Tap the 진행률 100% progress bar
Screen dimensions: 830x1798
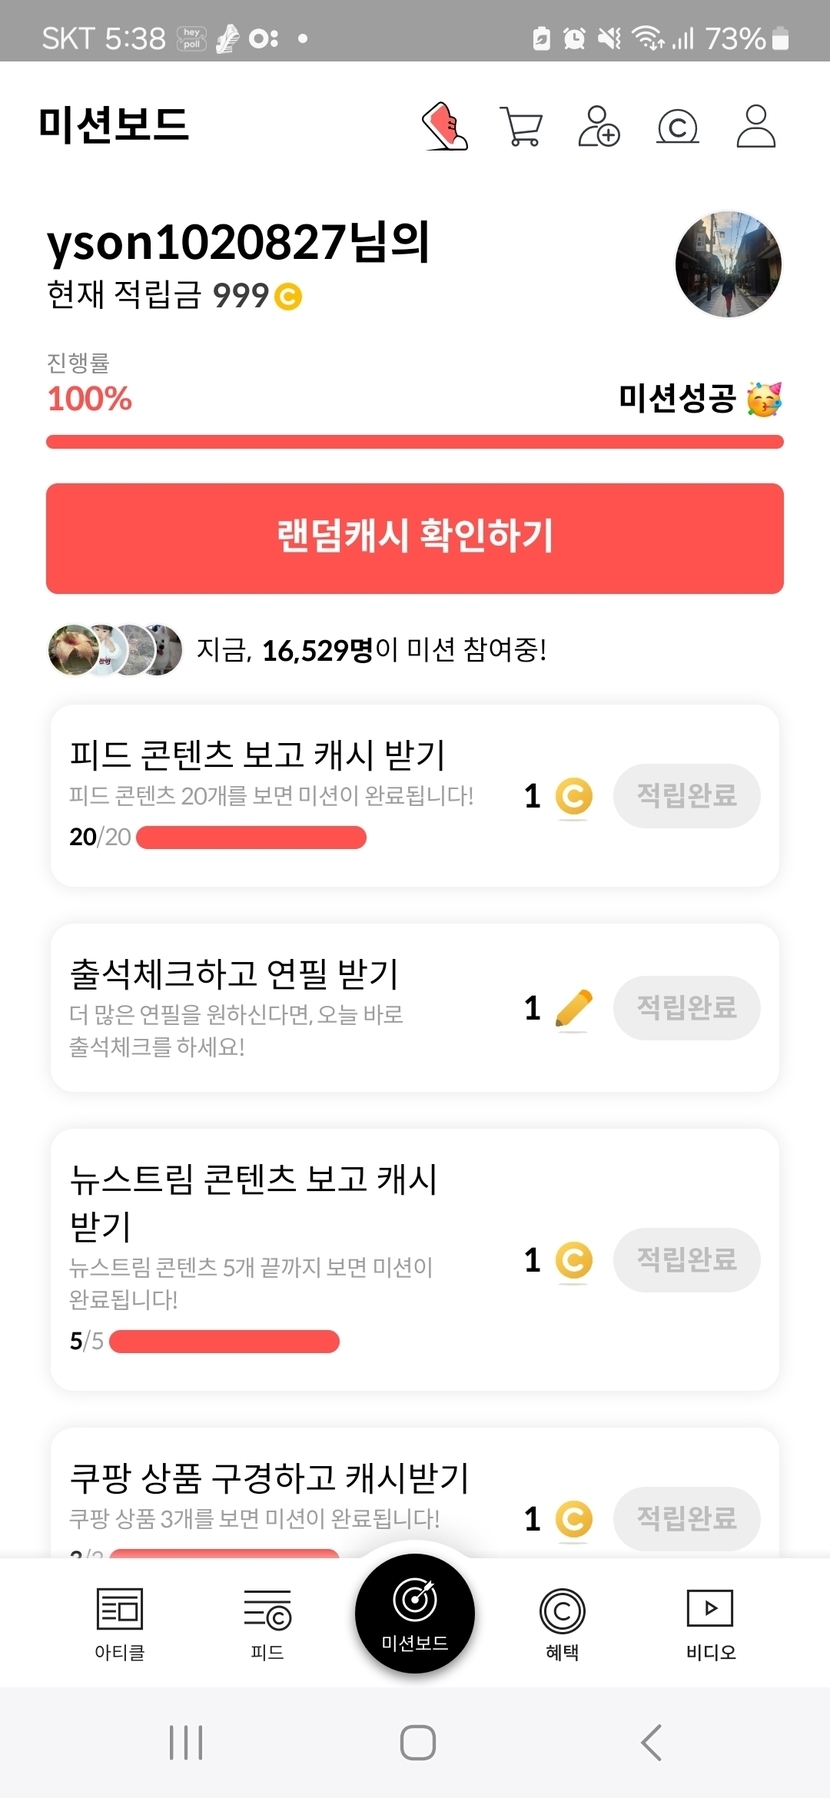tap(415, 442)
